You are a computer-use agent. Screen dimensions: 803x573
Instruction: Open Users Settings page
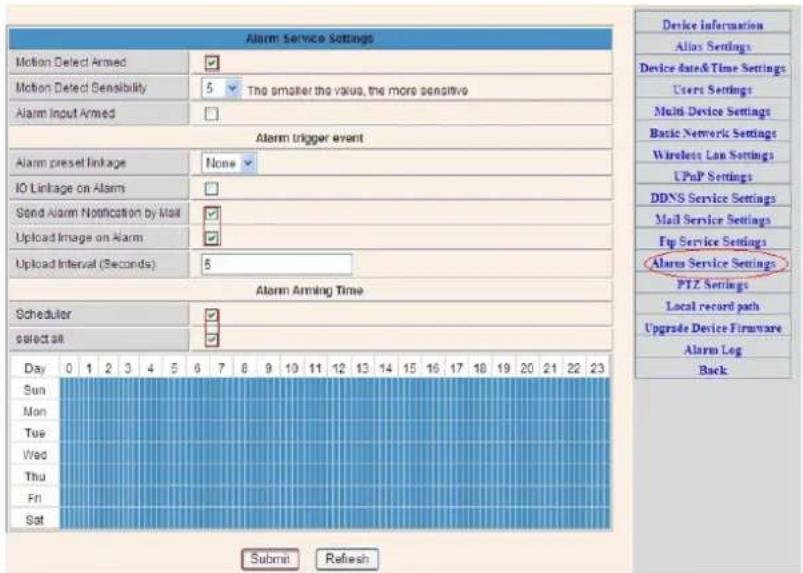point(713,90)
